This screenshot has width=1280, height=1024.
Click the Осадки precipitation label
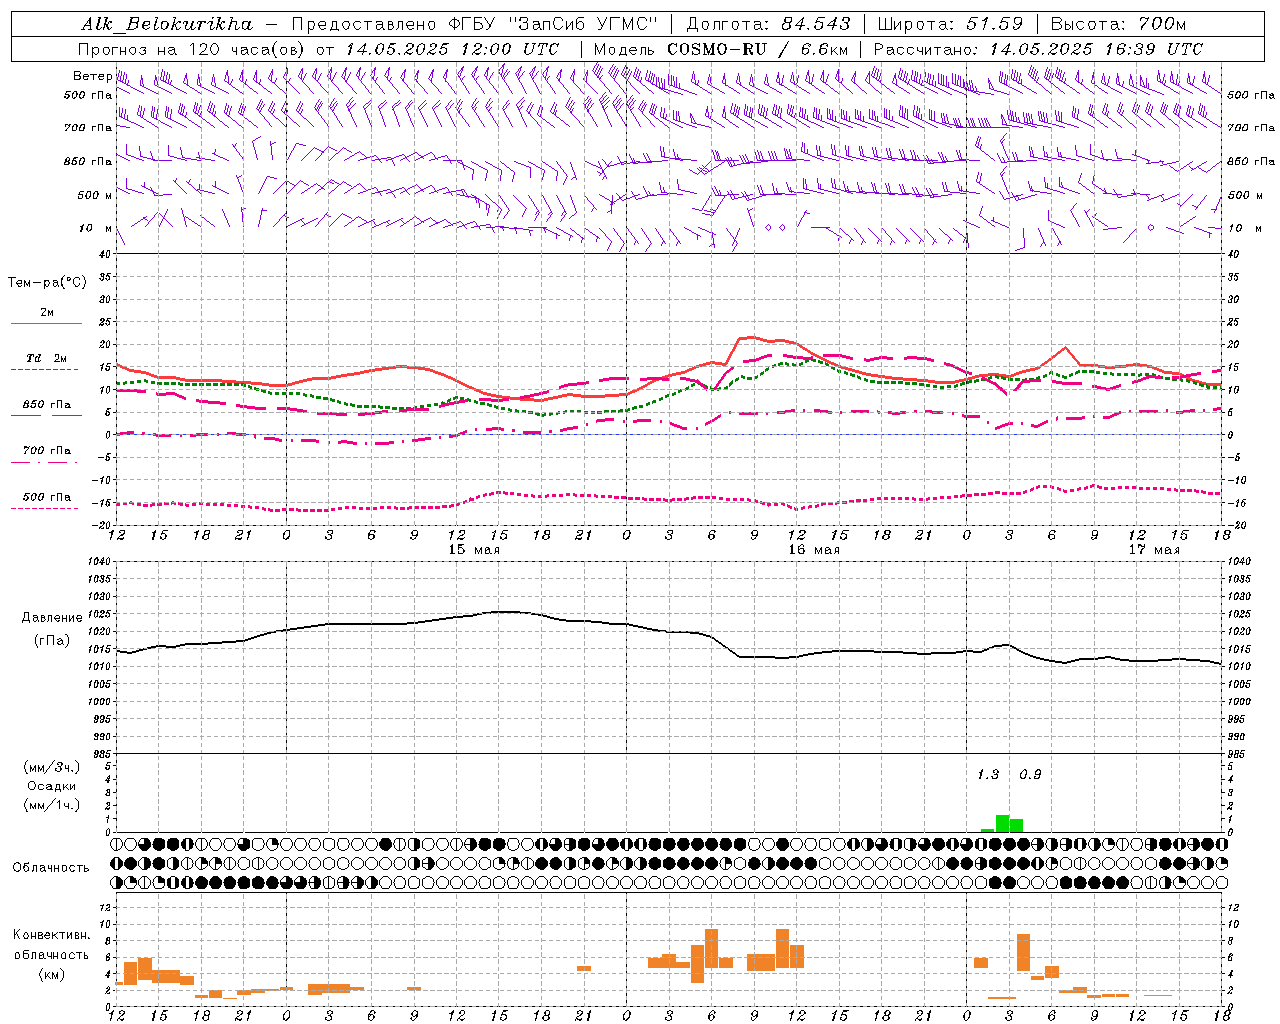click(52, 786)
